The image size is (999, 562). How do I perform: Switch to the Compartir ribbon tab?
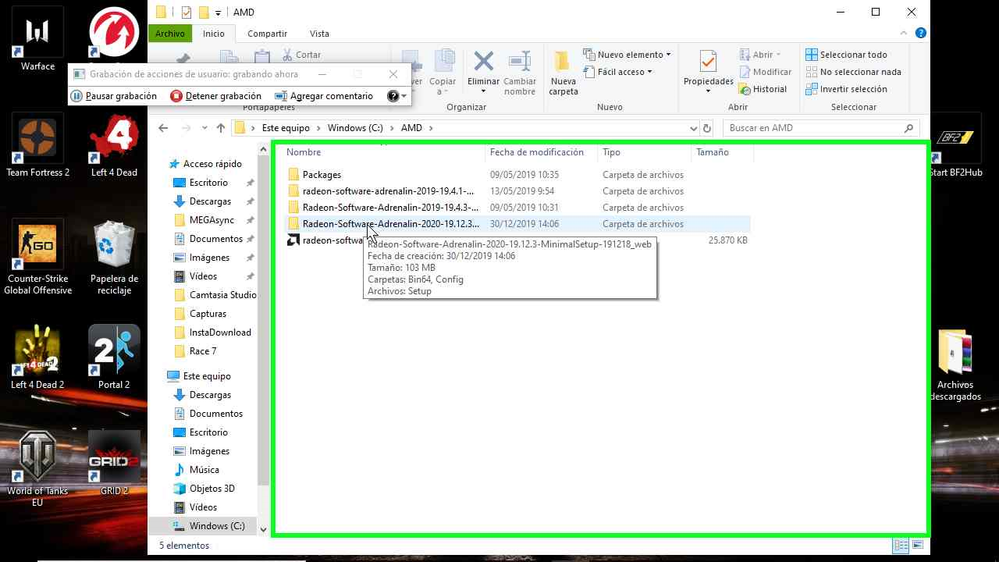point(267,34)
